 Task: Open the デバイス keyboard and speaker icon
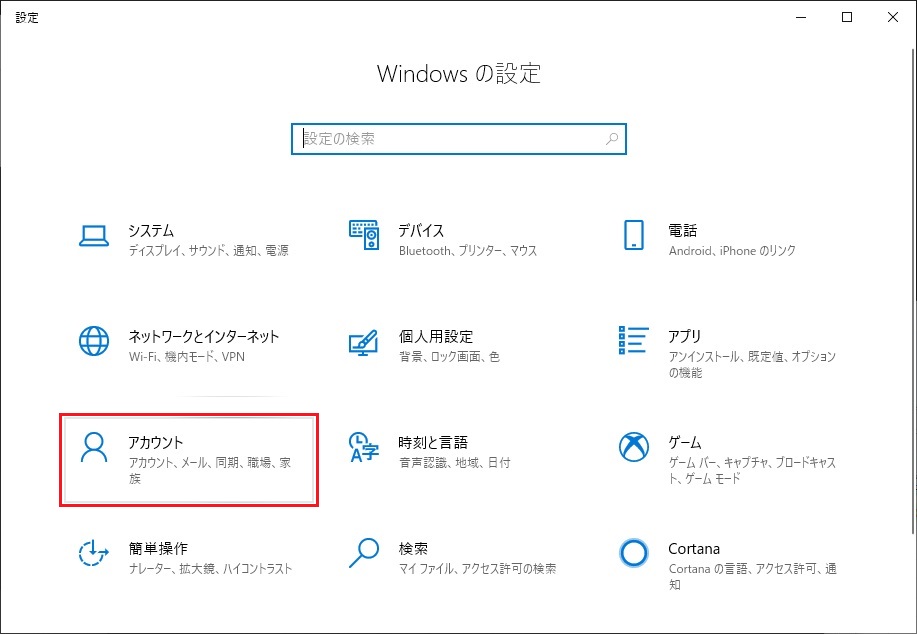point(364,235)
